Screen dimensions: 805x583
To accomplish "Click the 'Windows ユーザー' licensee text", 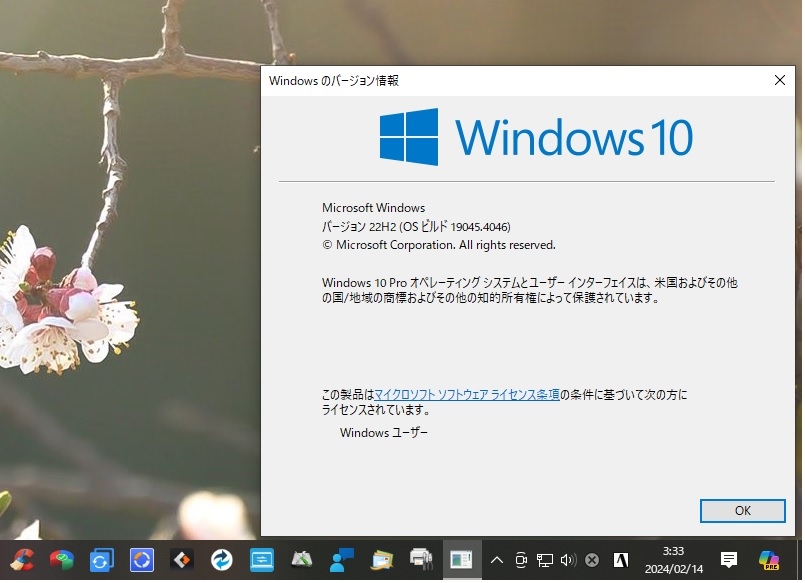I will [x=385, y=434].
